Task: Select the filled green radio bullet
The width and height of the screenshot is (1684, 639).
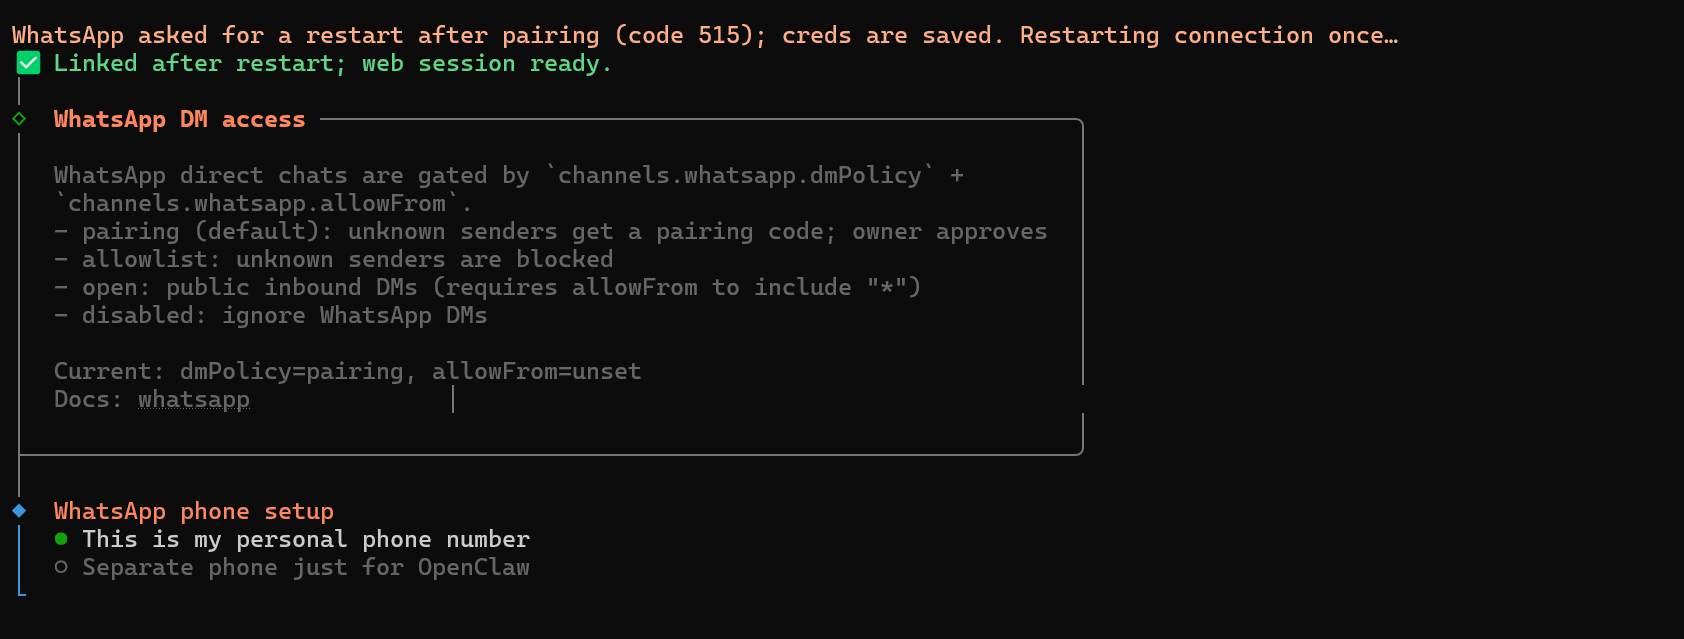Action: click(62, 539)
